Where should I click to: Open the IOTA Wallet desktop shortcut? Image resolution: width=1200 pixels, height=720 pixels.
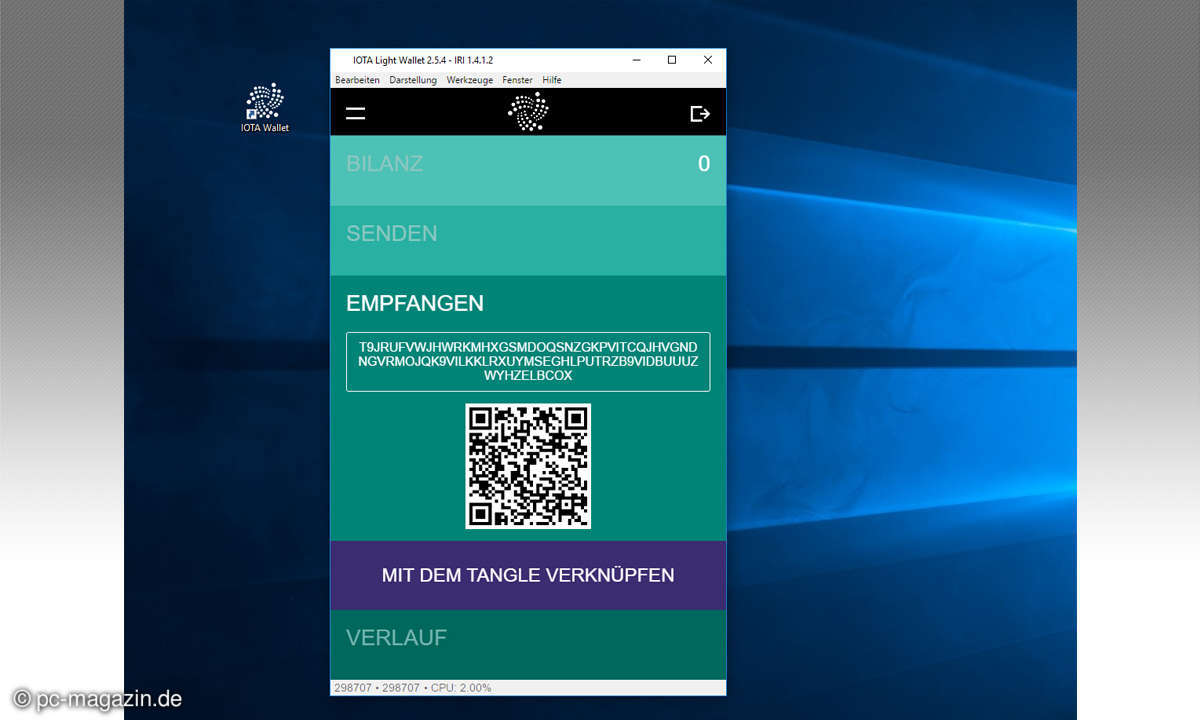click(265, 108)
